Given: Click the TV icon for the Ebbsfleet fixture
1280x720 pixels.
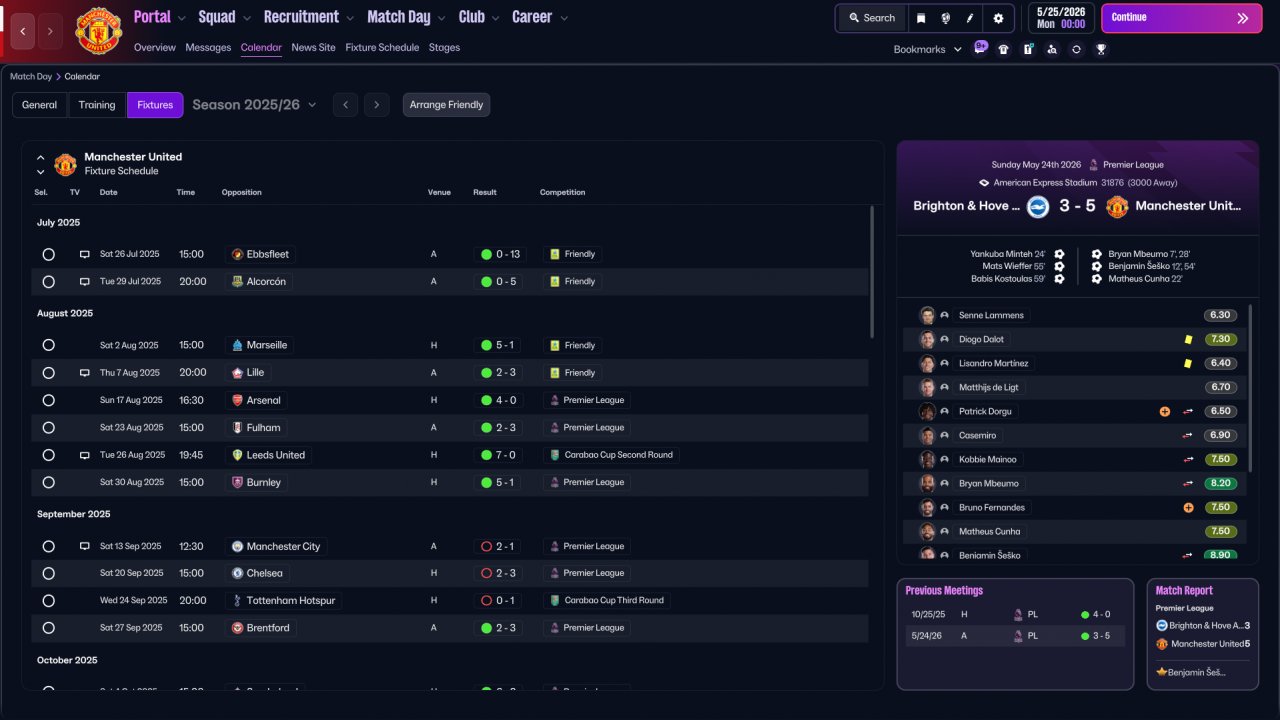Looking at the screenshot, I should (85, 255).
